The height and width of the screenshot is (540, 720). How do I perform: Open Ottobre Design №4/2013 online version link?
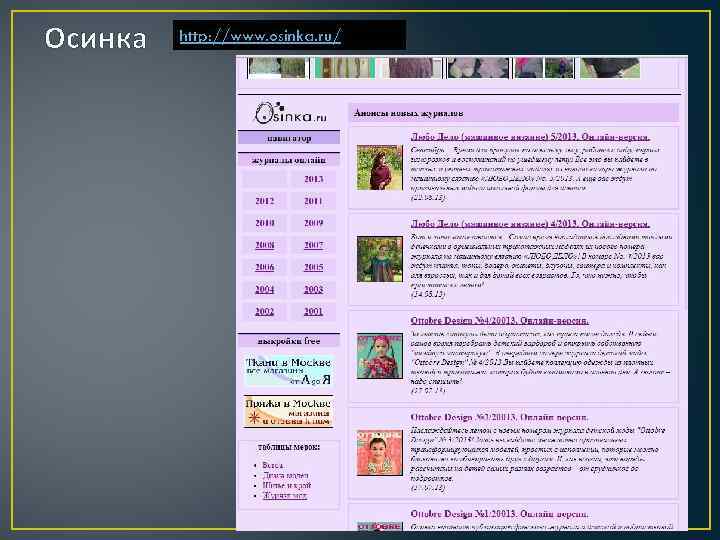click(x=500, y=321)
